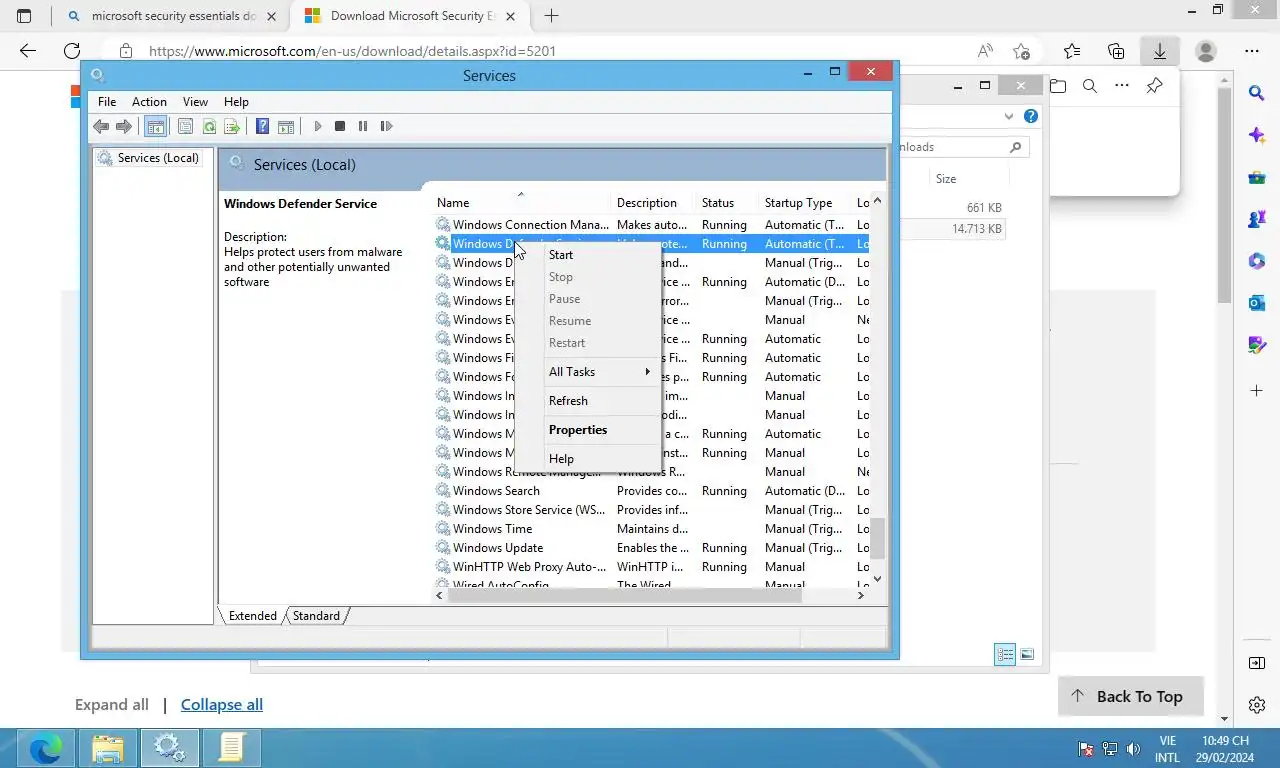Open the File menu in Services

click(x=107, y=102)
